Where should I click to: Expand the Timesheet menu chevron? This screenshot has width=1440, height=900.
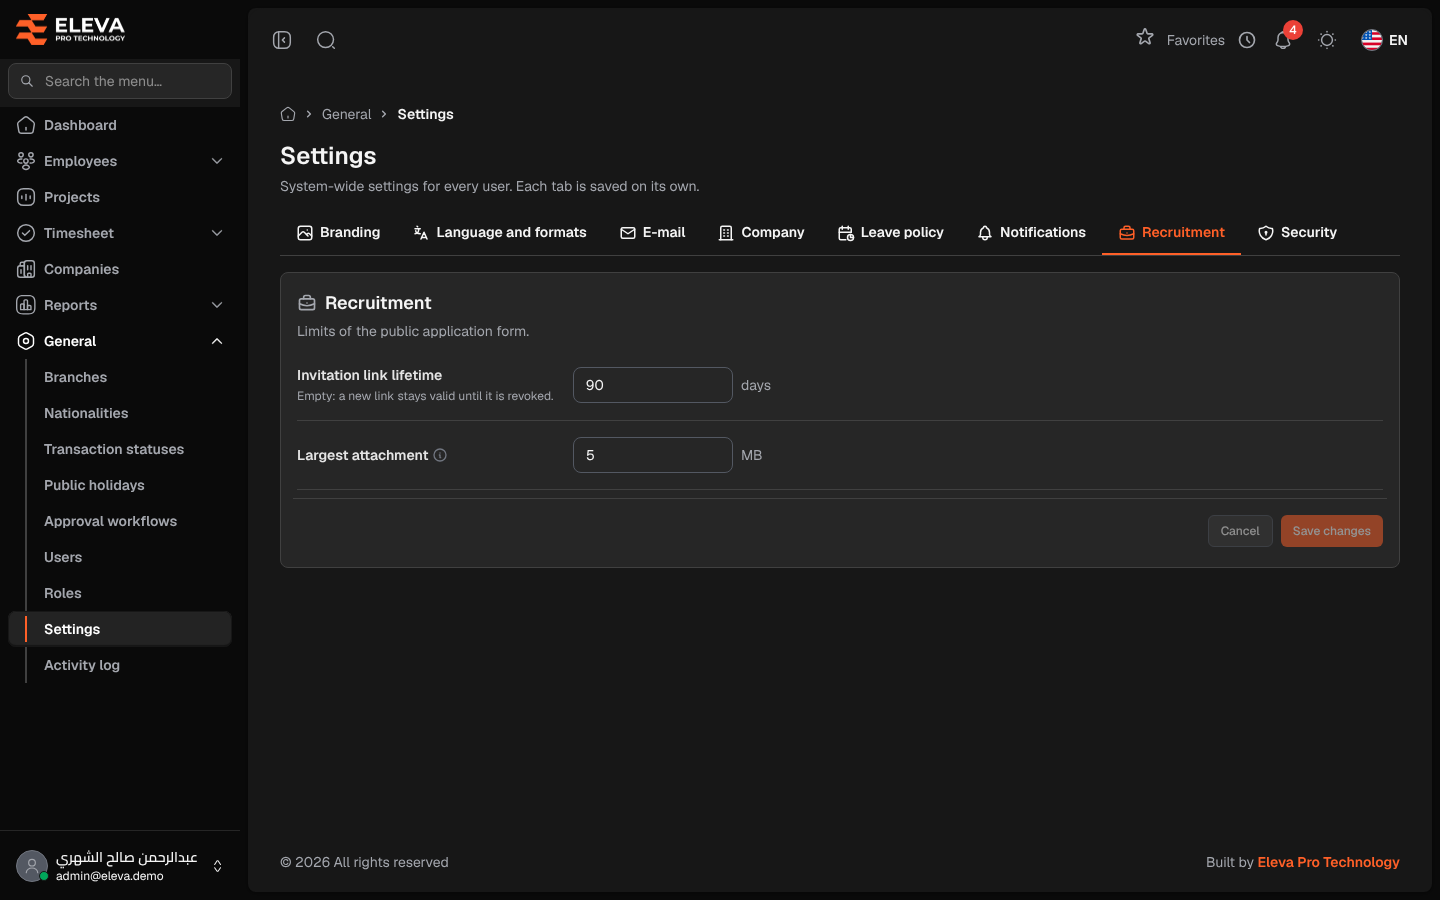(x=217, y=233)
